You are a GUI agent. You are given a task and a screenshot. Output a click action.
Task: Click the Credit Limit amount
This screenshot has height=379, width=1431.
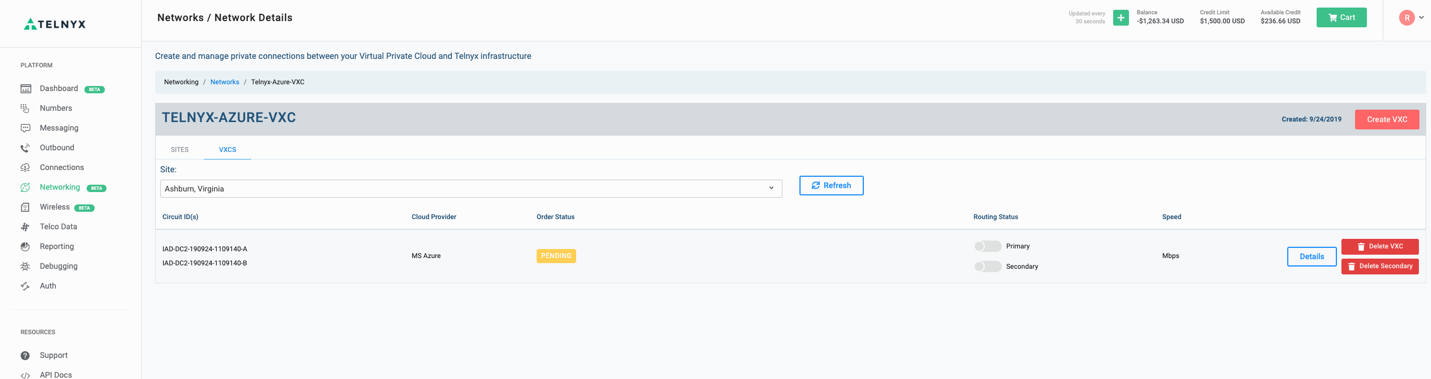[x=1223, y=21]
